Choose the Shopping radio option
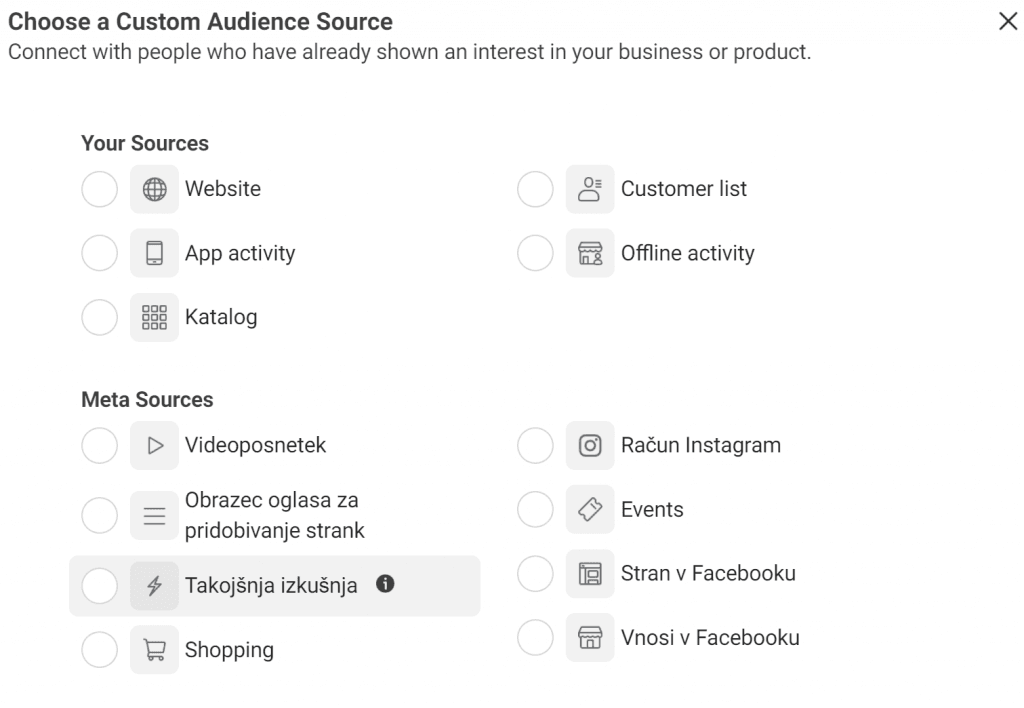 (x=99, y=650)
